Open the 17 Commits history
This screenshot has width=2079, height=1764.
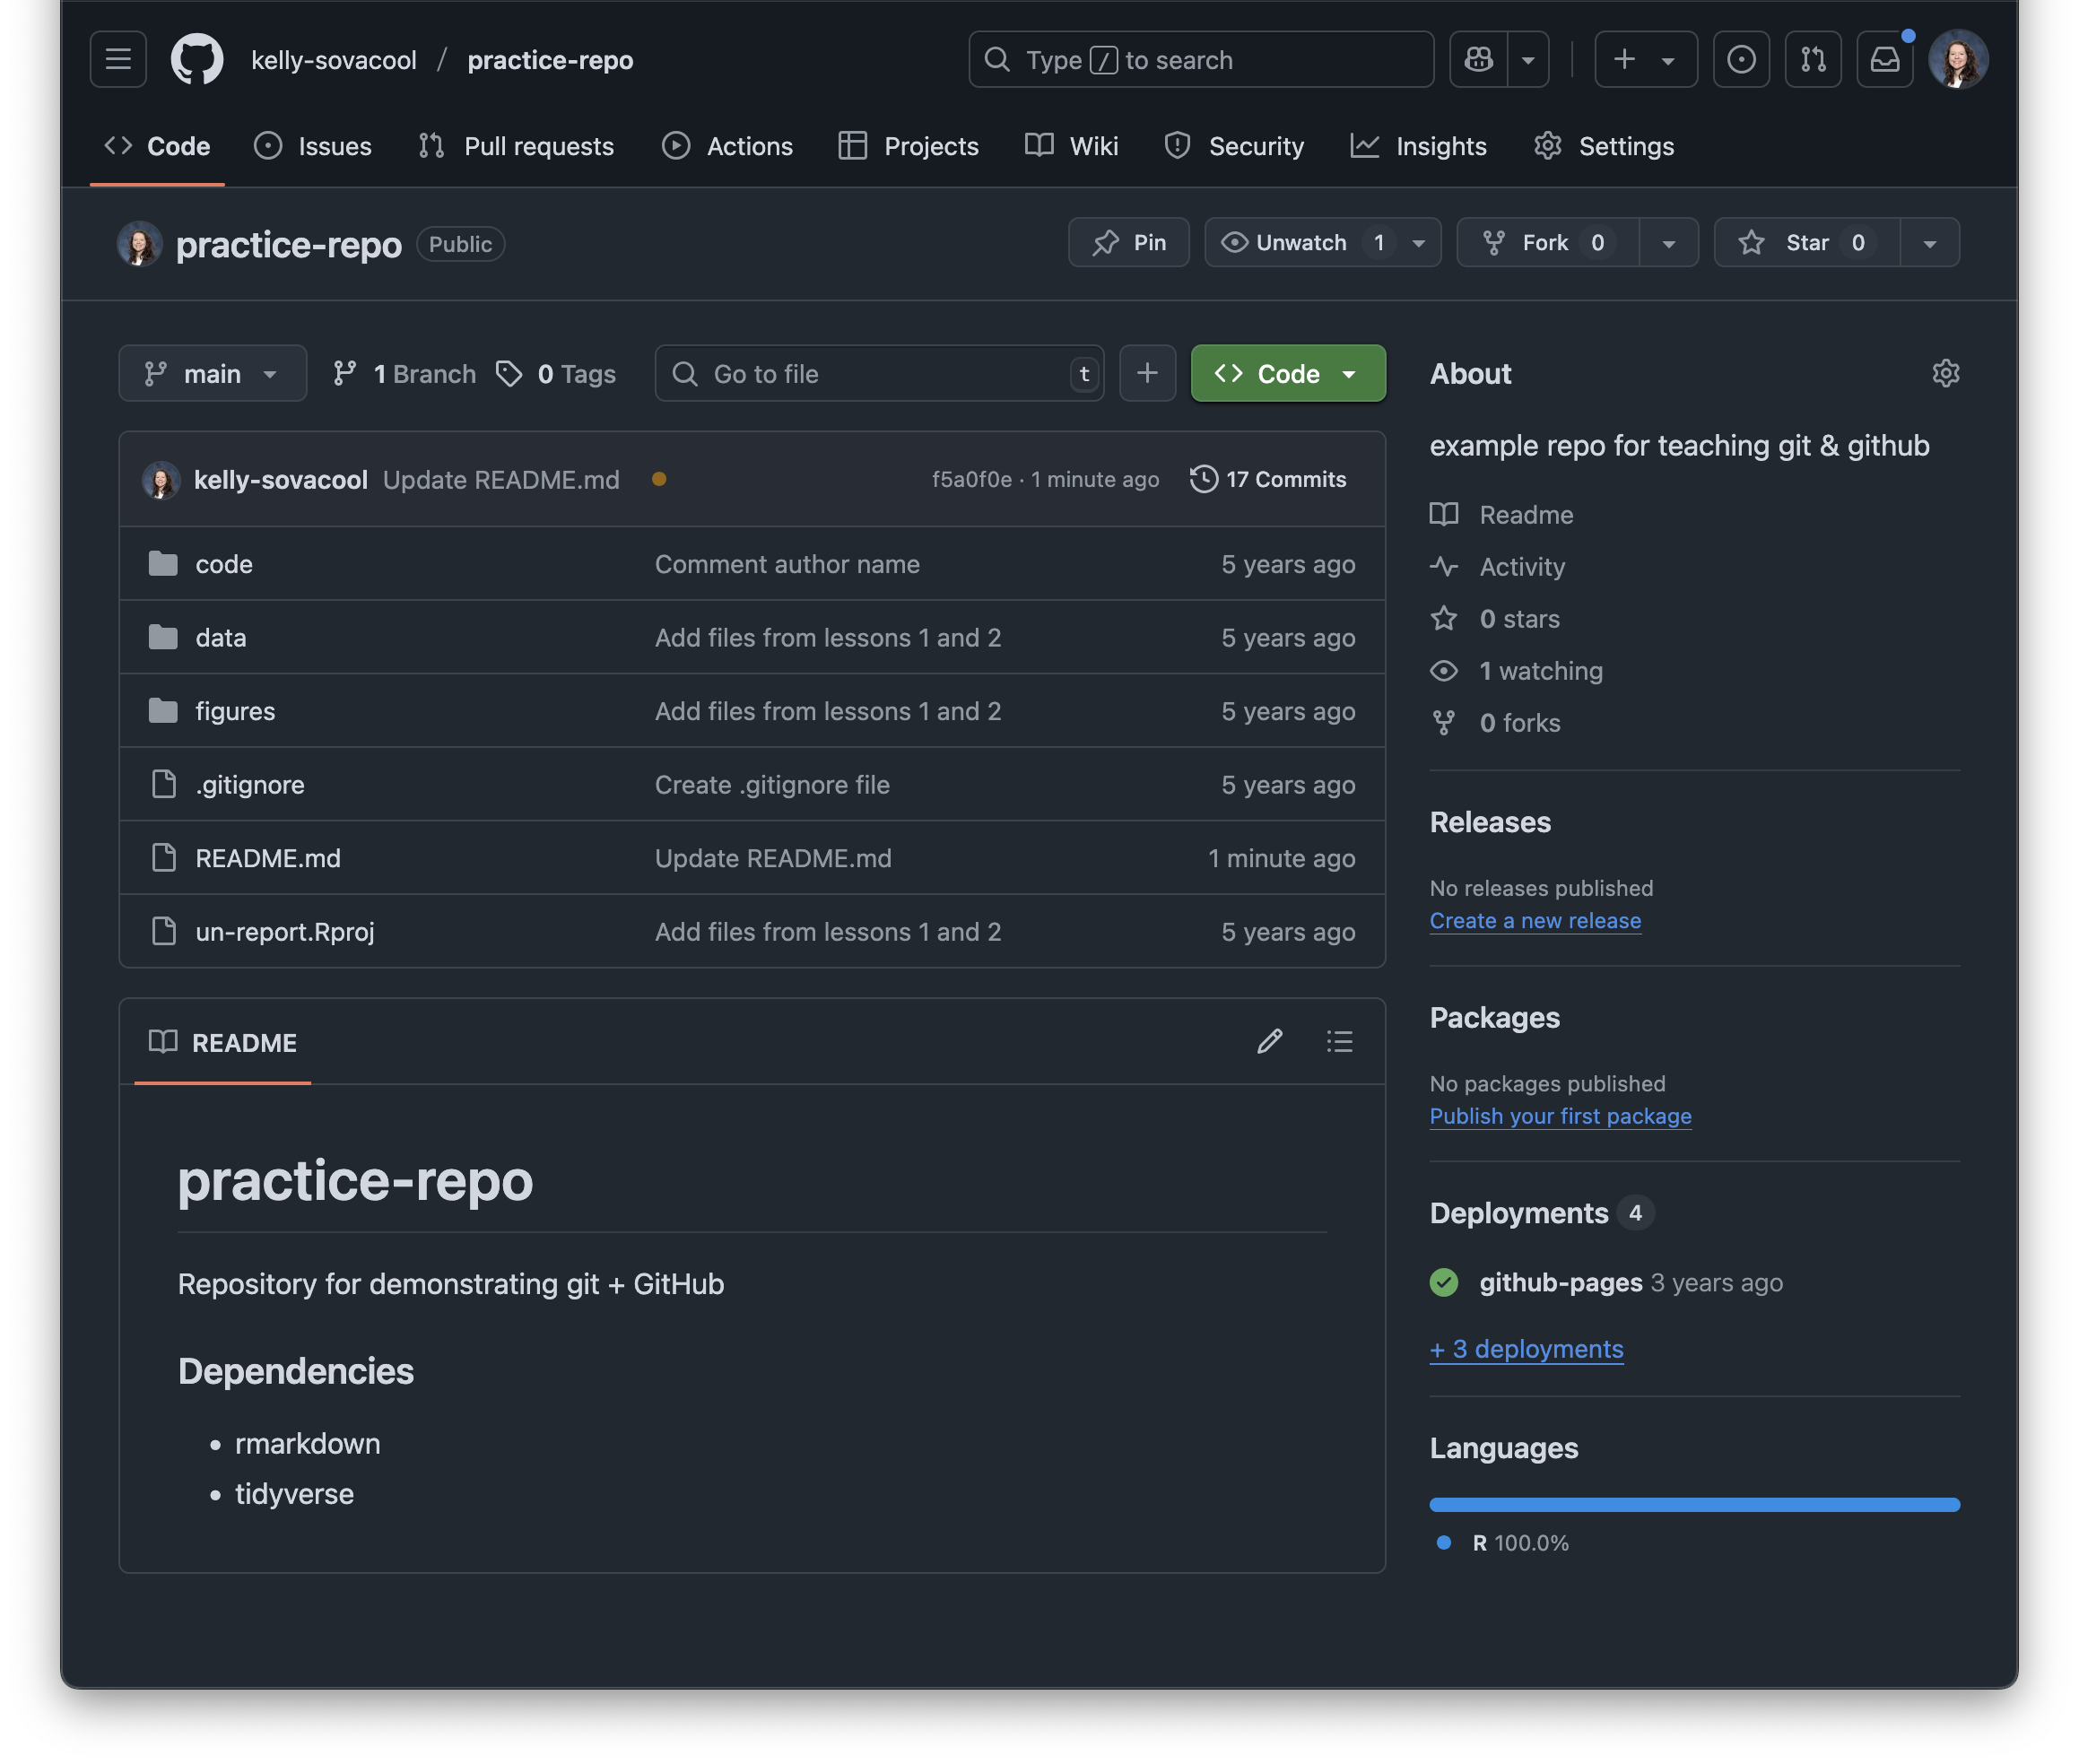point(1268,479)
